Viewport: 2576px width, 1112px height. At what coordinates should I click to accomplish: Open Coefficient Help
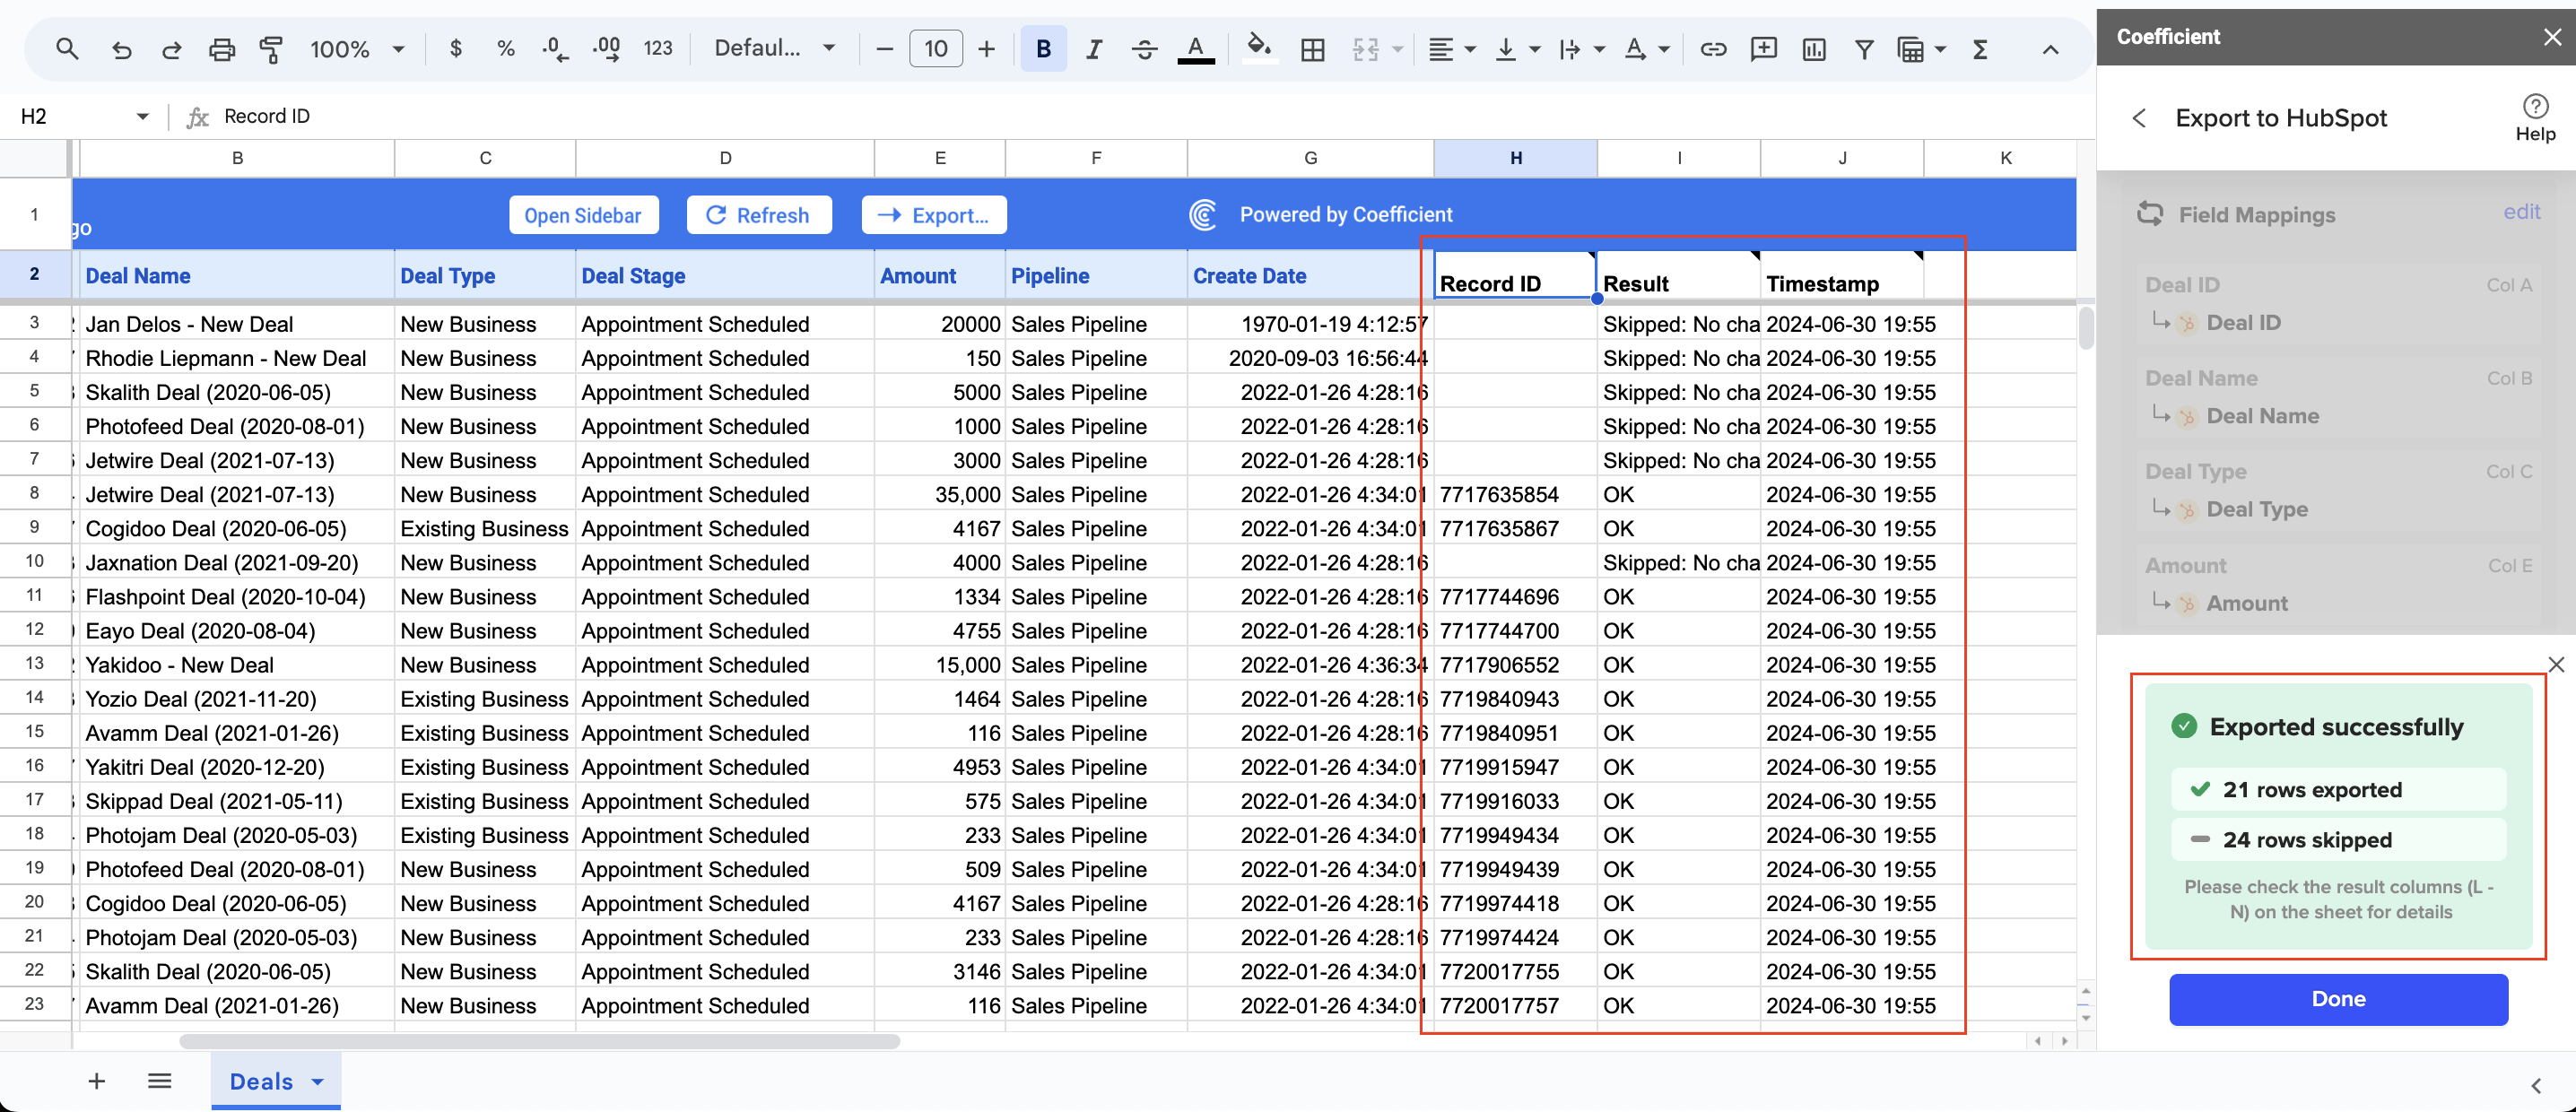2535,117
